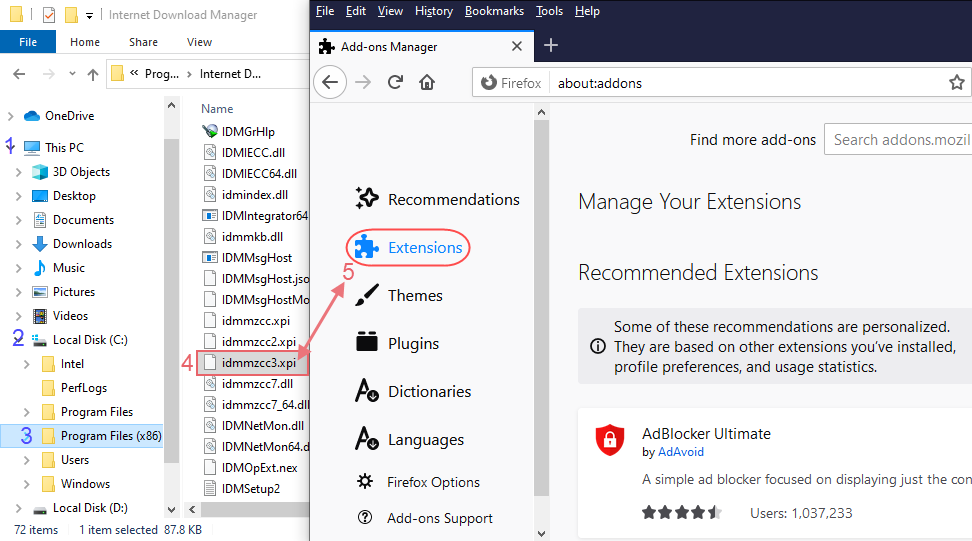Open Explorer File ribbon tab
Screen dimensions: 972x541
(28, 42)
